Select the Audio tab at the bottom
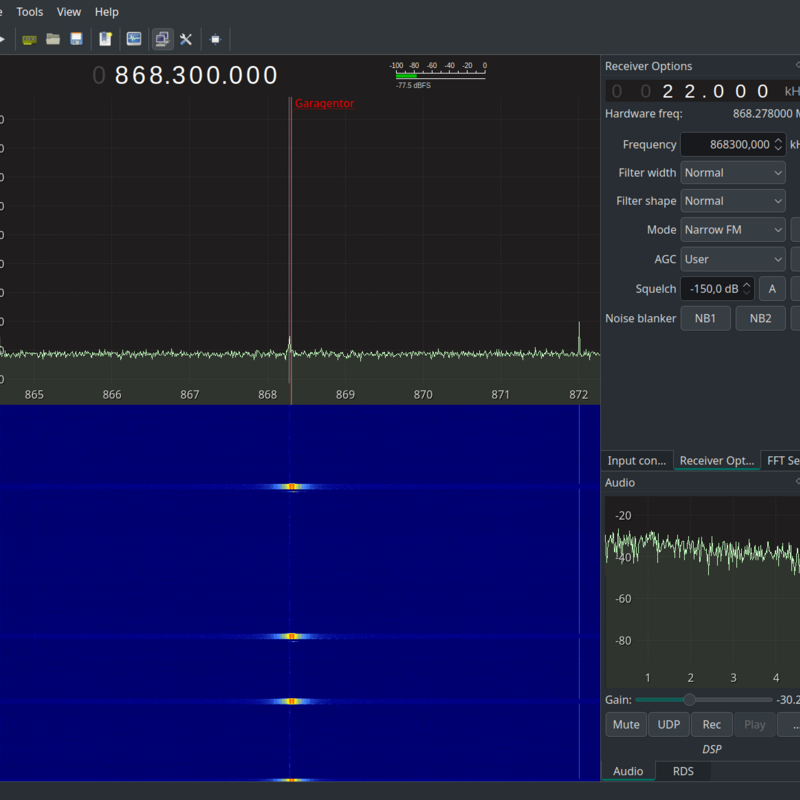 click(628, 771)
